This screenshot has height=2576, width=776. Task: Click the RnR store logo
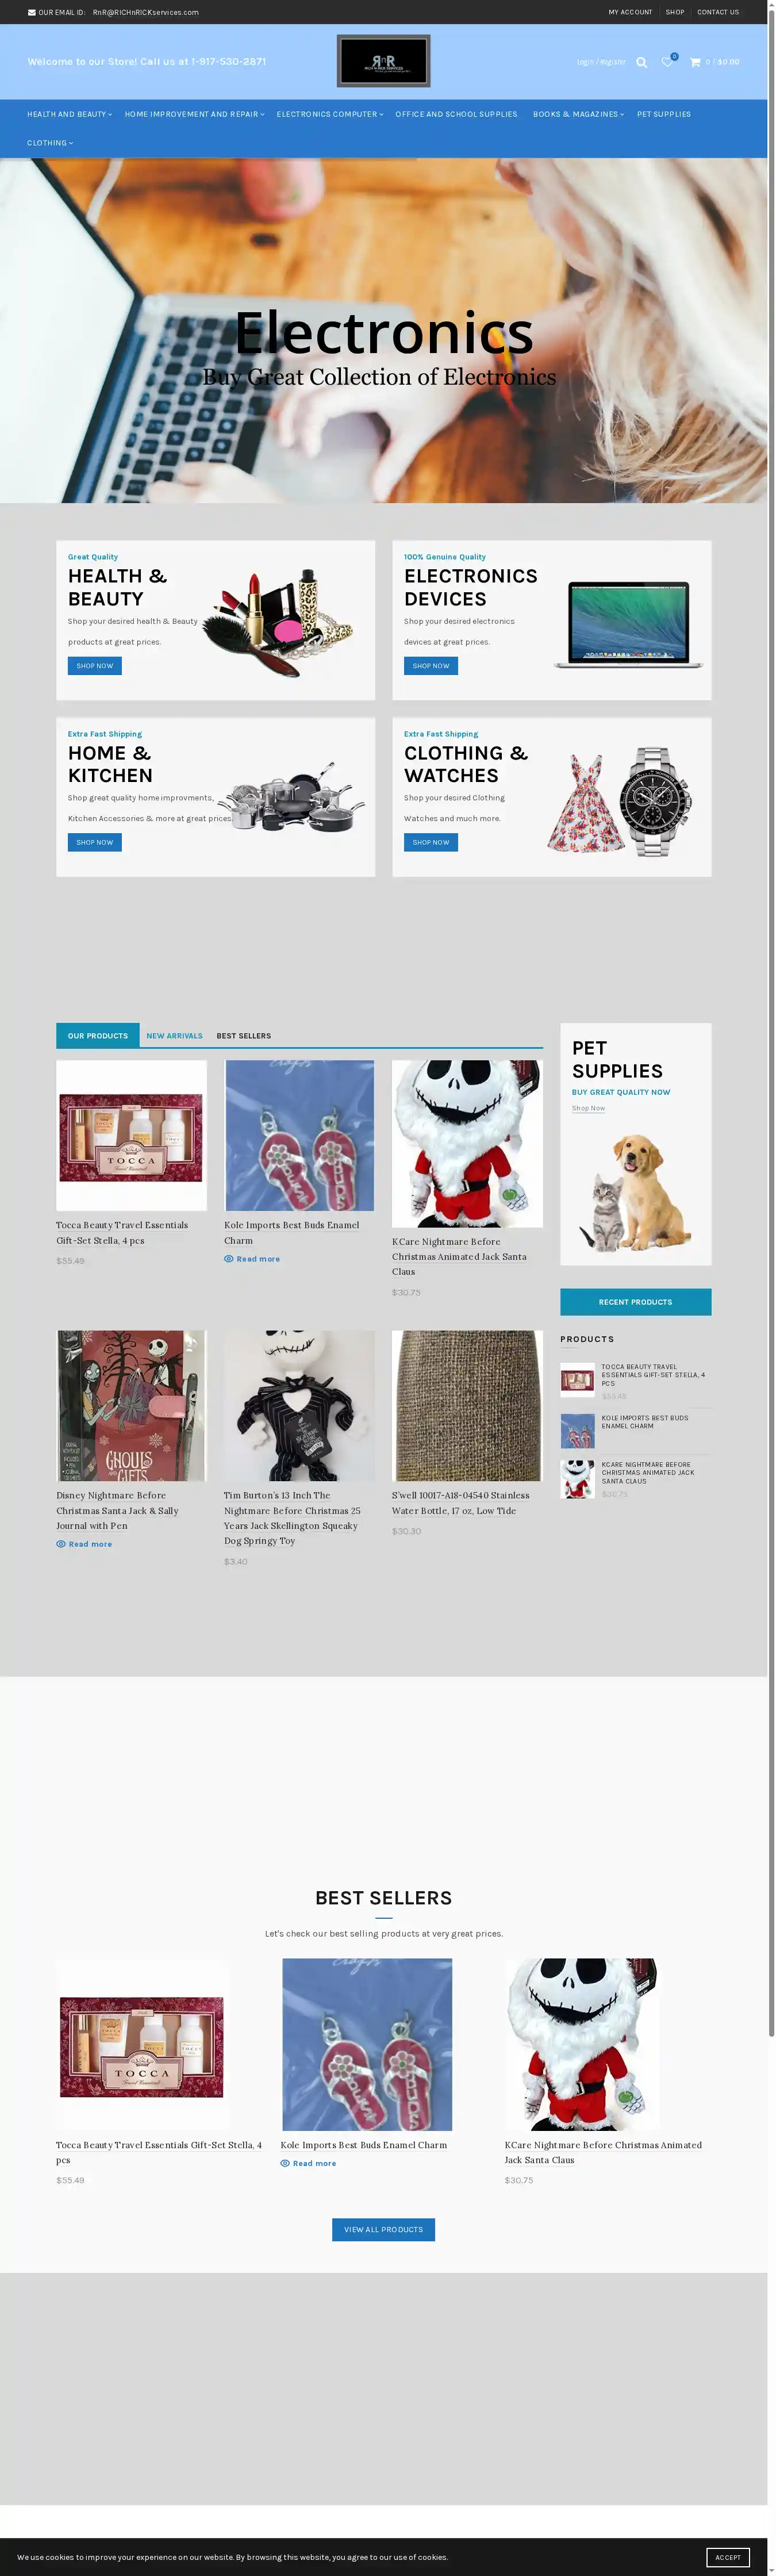pos(383,61)
